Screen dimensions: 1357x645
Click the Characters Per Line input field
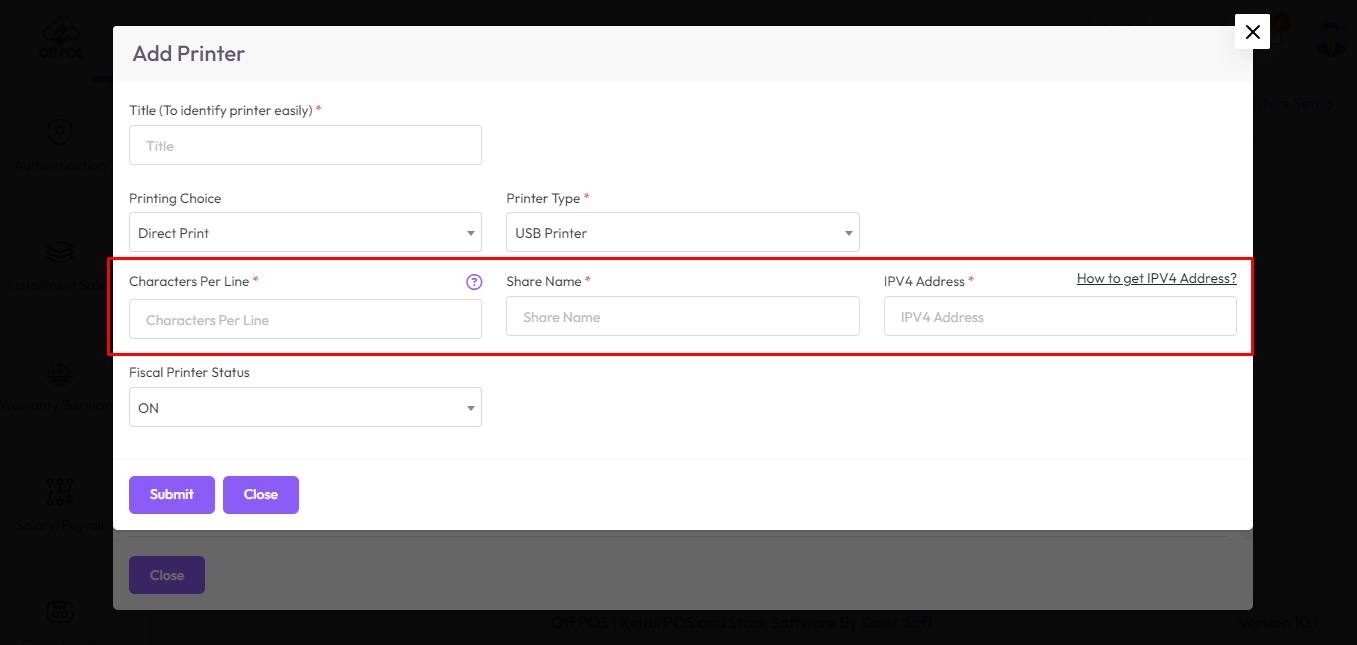coord(305,319)
